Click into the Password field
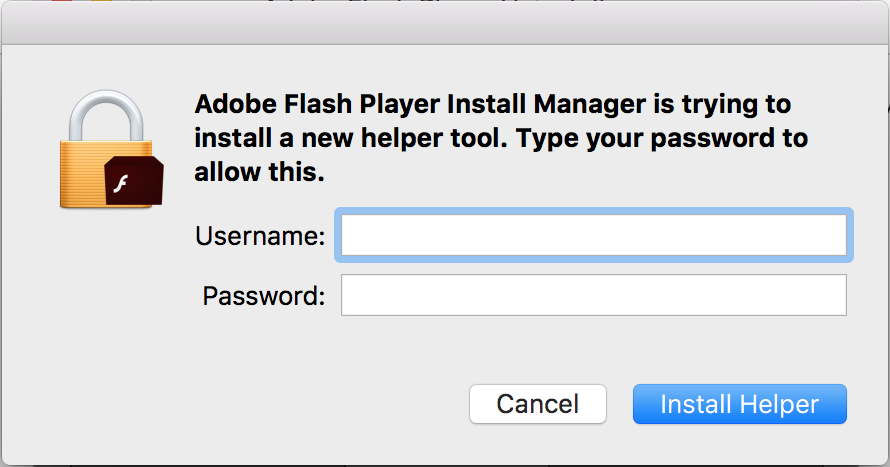 594,295
